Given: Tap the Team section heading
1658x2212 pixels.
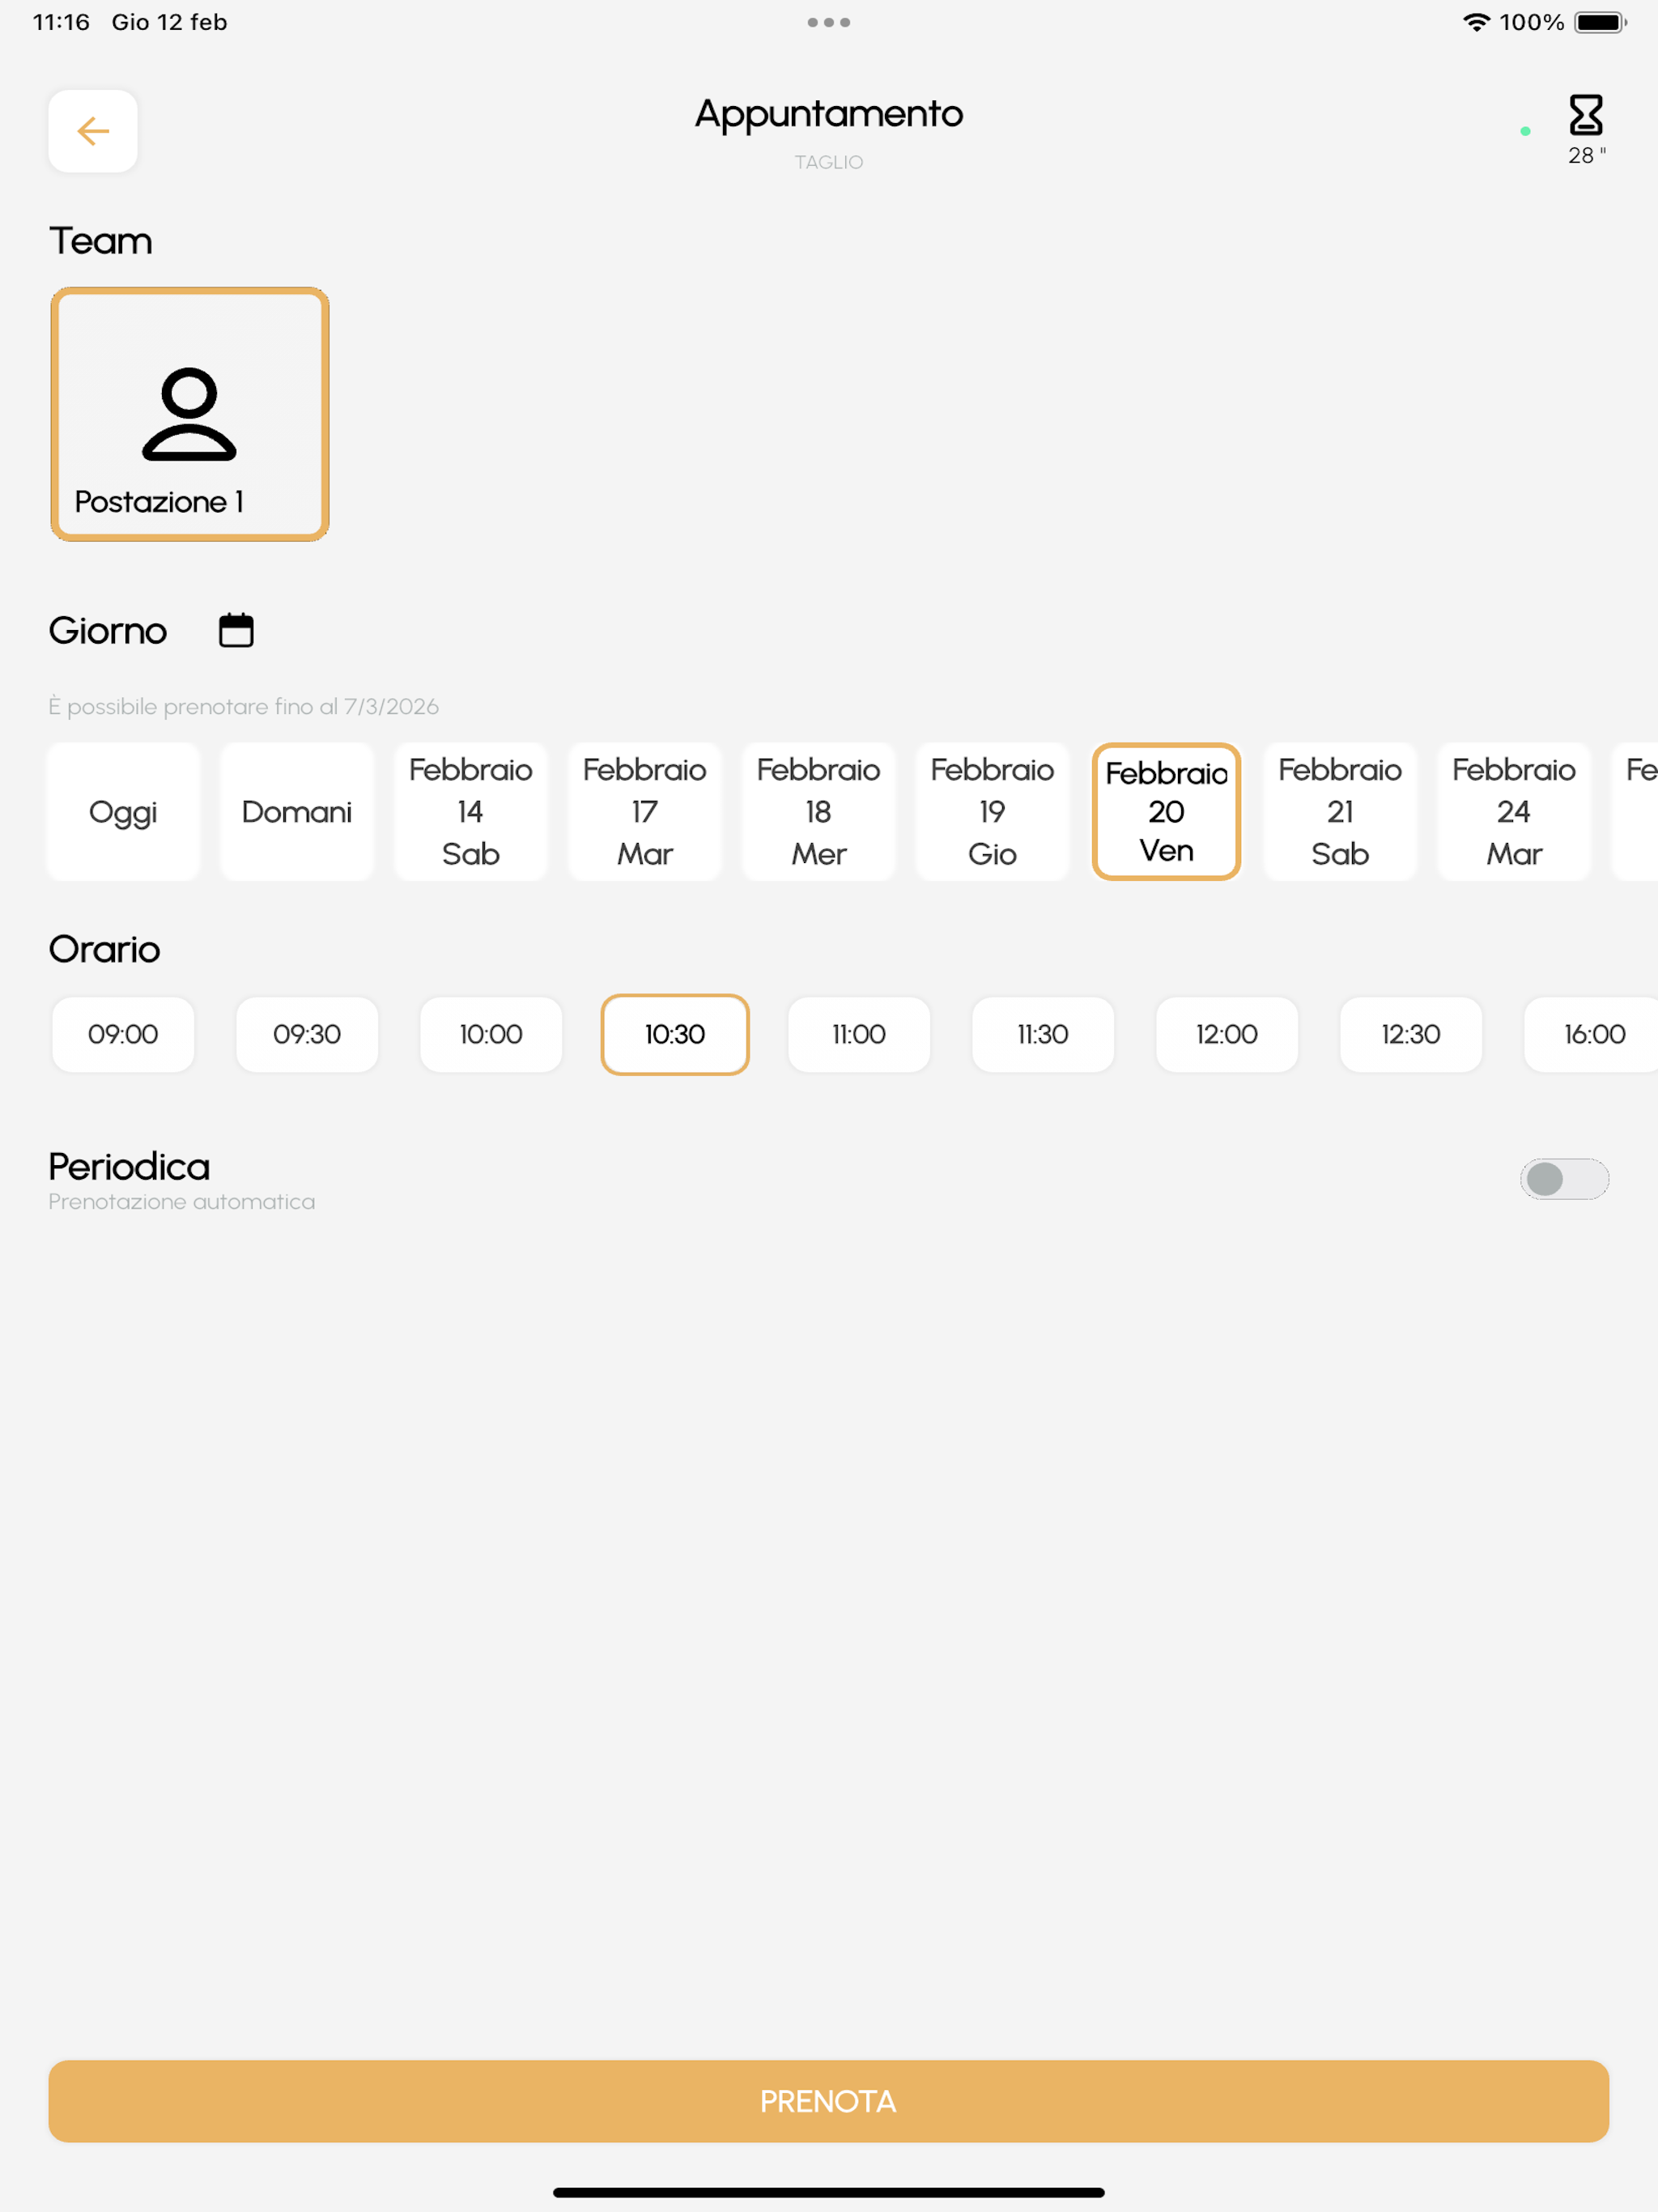Looking at the screenshot, I should [101, 241].
